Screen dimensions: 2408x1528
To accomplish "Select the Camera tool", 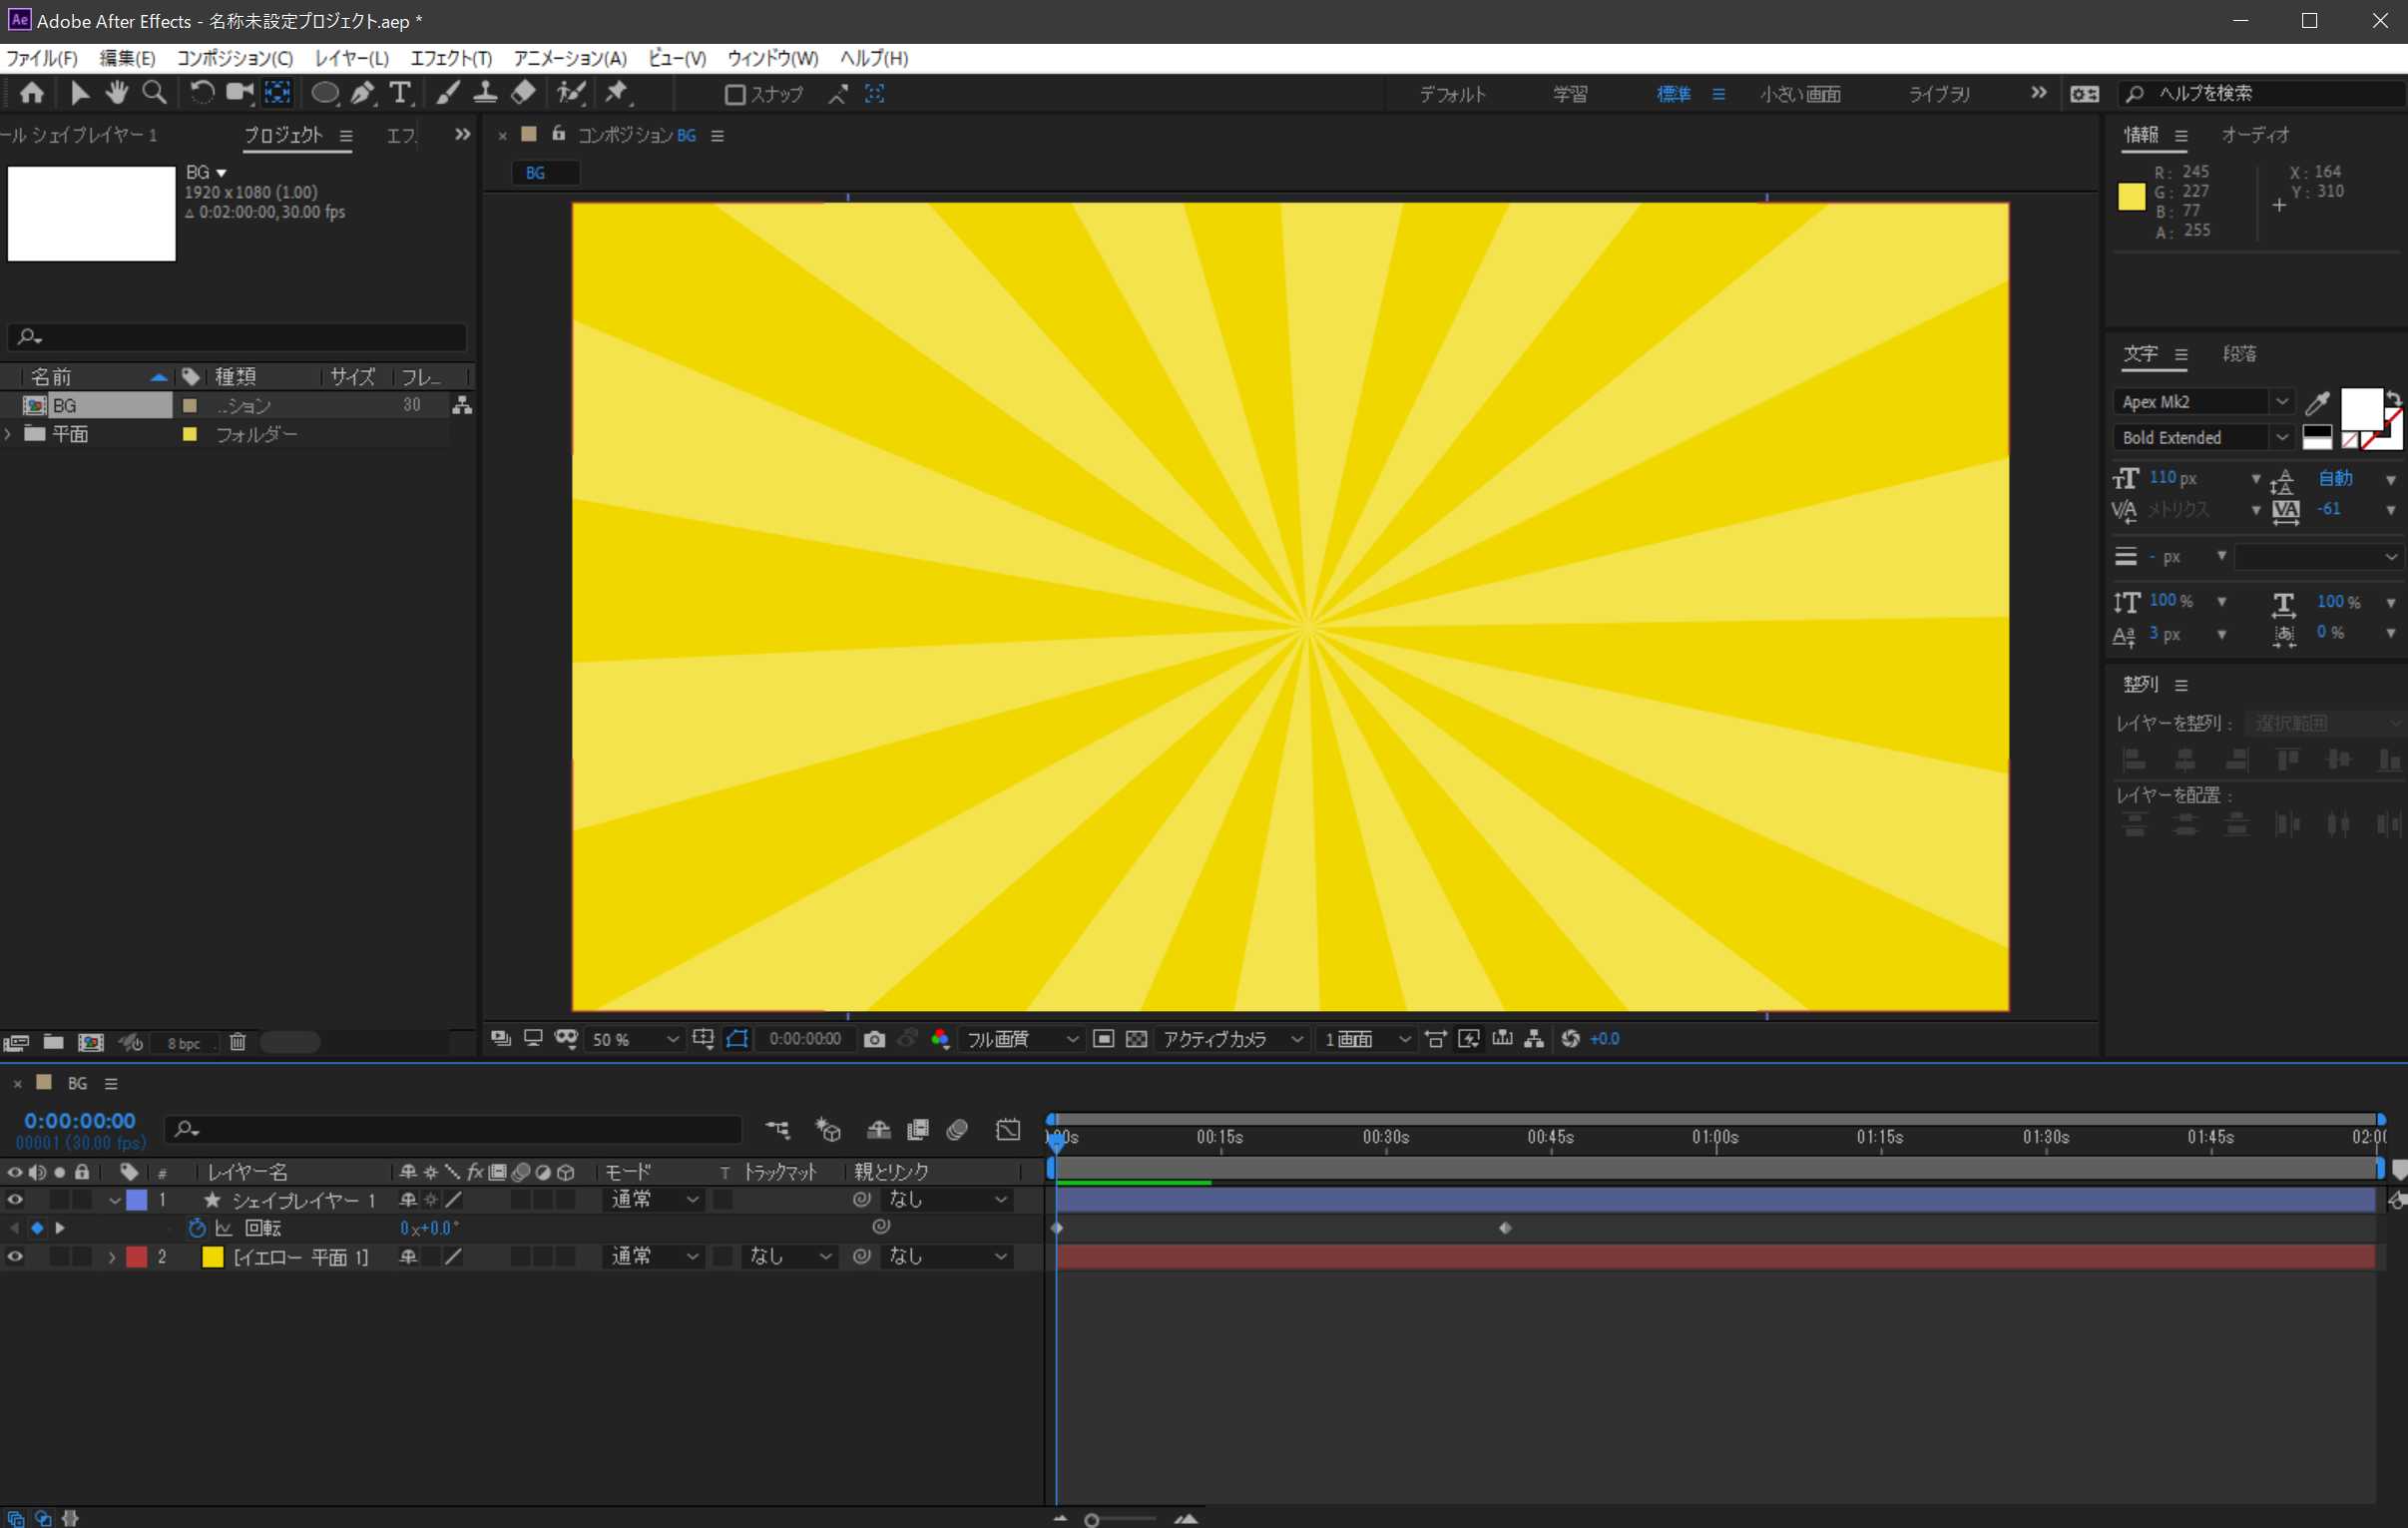I will pyautogui.click(x=239, y=93).
